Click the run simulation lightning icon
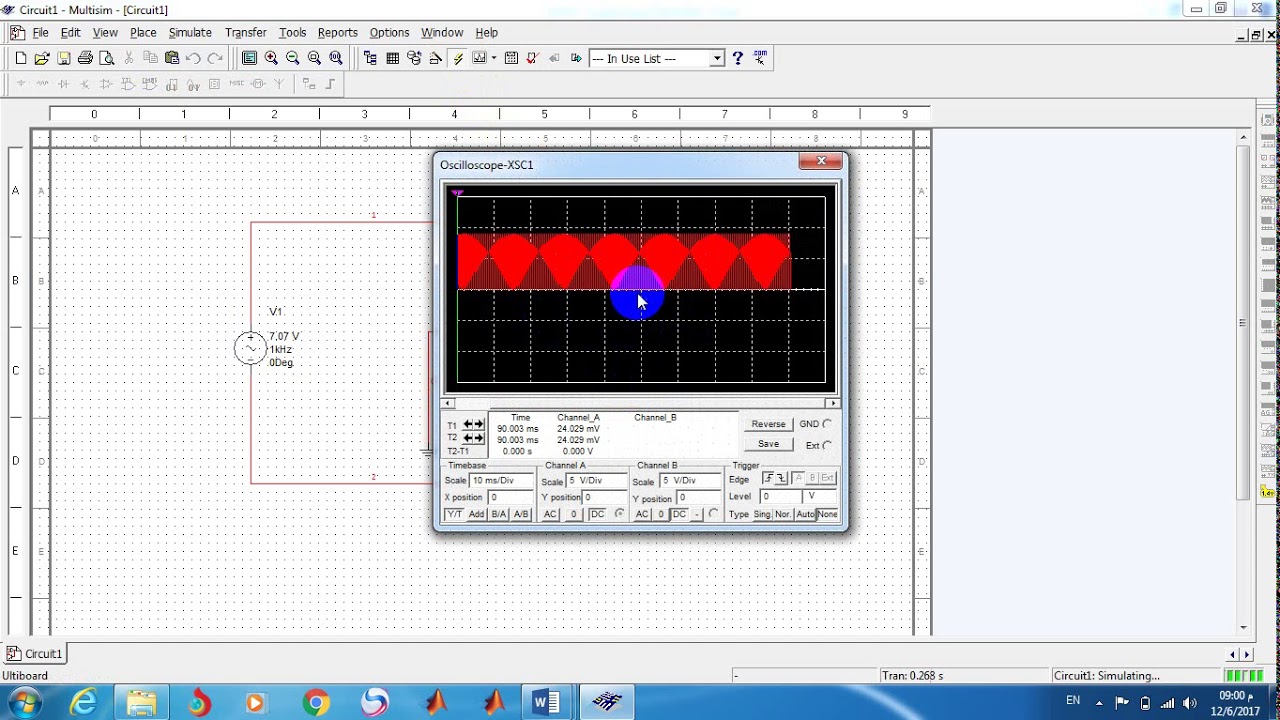This screenshot has height=720, width=1280. coord(458,58)
